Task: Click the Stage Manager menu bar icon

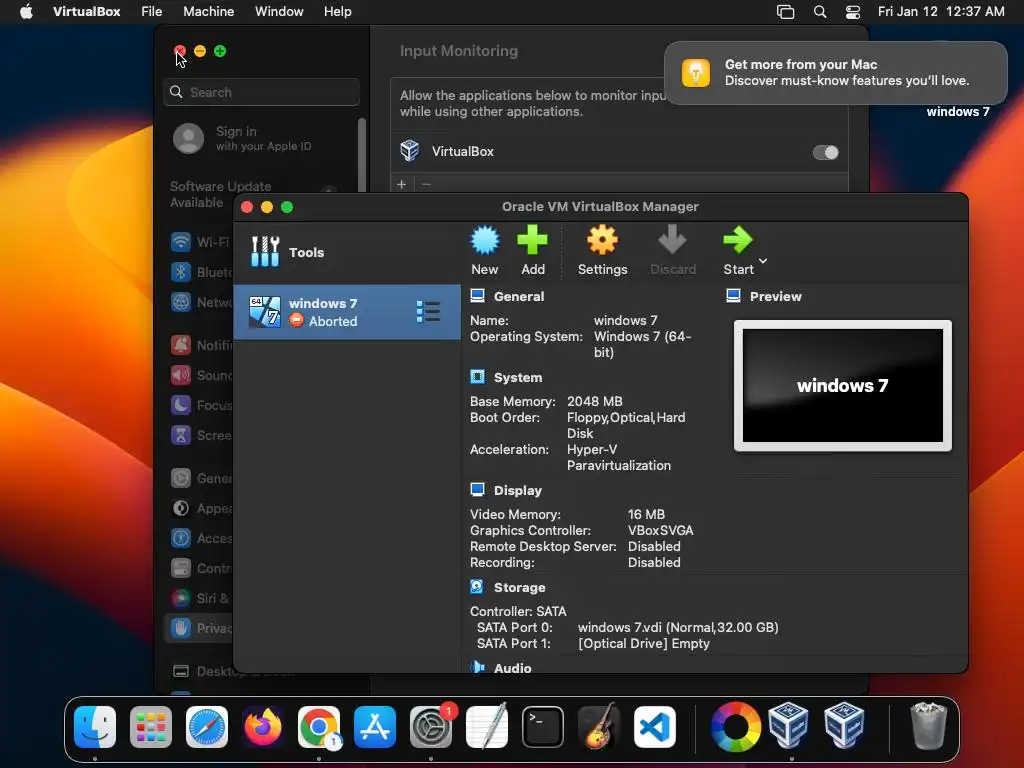Action: (x=785, y=12)
